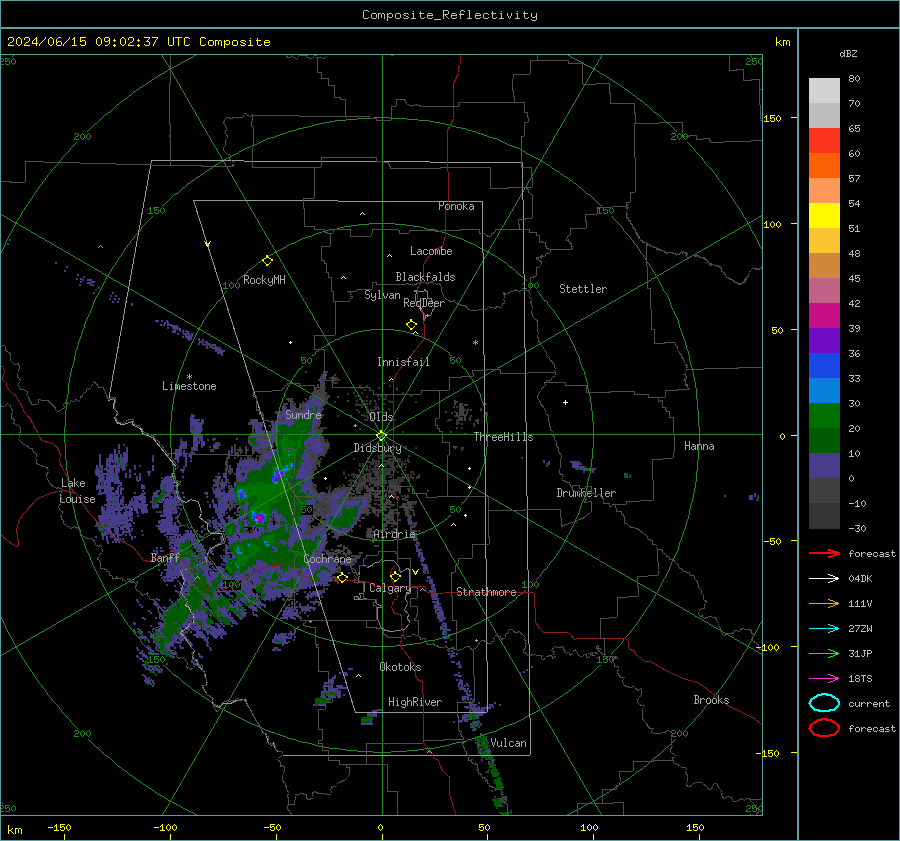The image size is (900, 841).
Task: Click the yellow diamond marker near Cochrane
Action: coord(343,577)
